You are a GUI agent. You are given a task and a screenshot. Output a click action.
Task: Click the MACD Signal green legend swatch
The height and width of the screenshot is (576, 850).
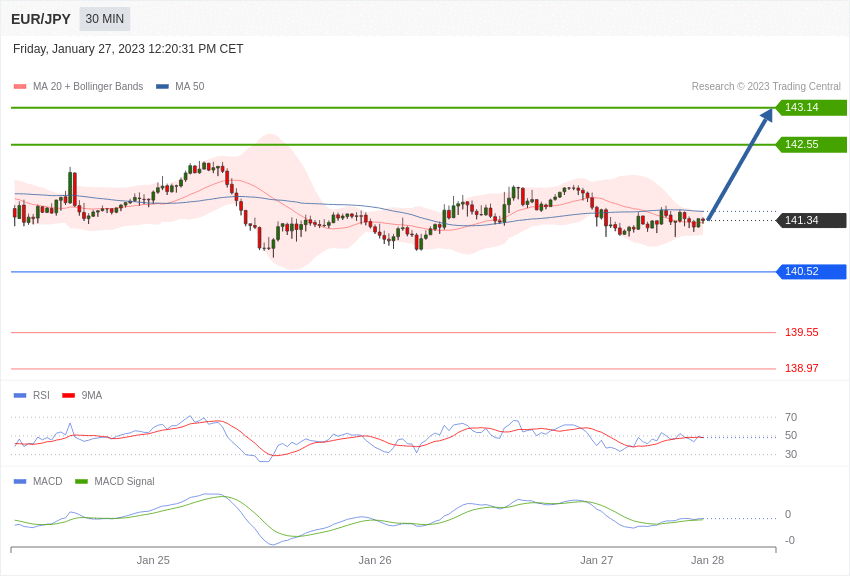point(81,481)
